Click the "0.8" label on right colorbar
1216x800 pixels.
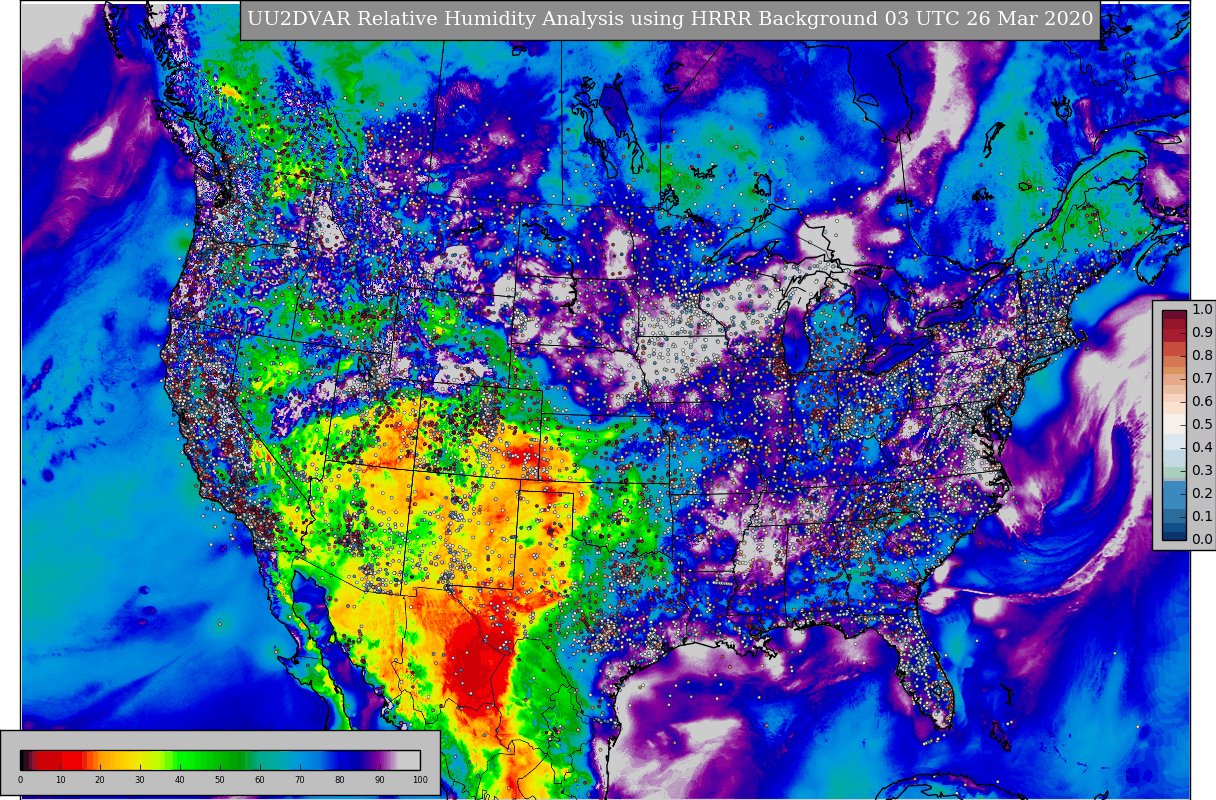point(1202,356)
